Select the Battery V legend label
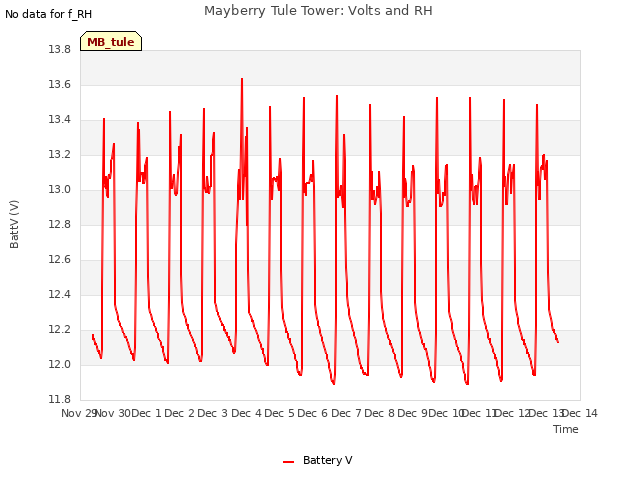This screenshot has height=480, width=640. (x=327, y=460)
